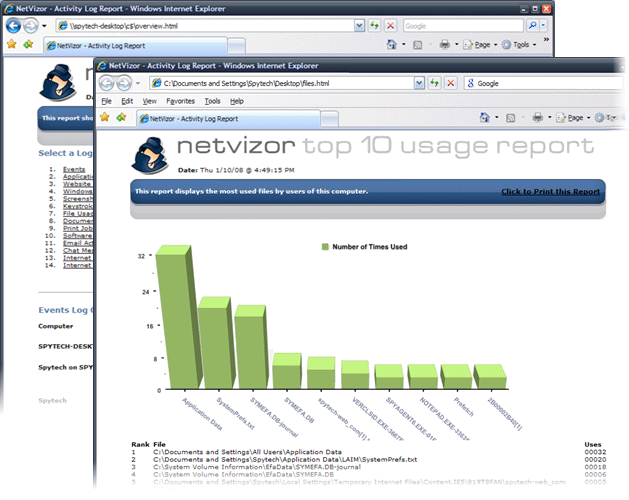Expand toolbar overflow chevron in rear window

pyautogui.click(x=546, y=39)
